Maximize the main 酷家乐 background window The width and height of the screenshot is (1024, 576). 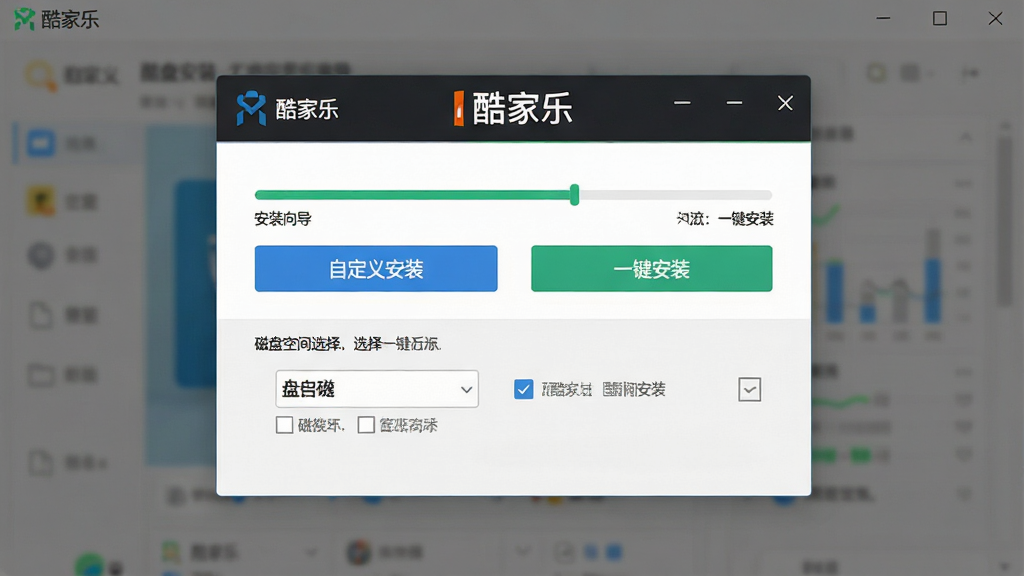click(940, 18)
